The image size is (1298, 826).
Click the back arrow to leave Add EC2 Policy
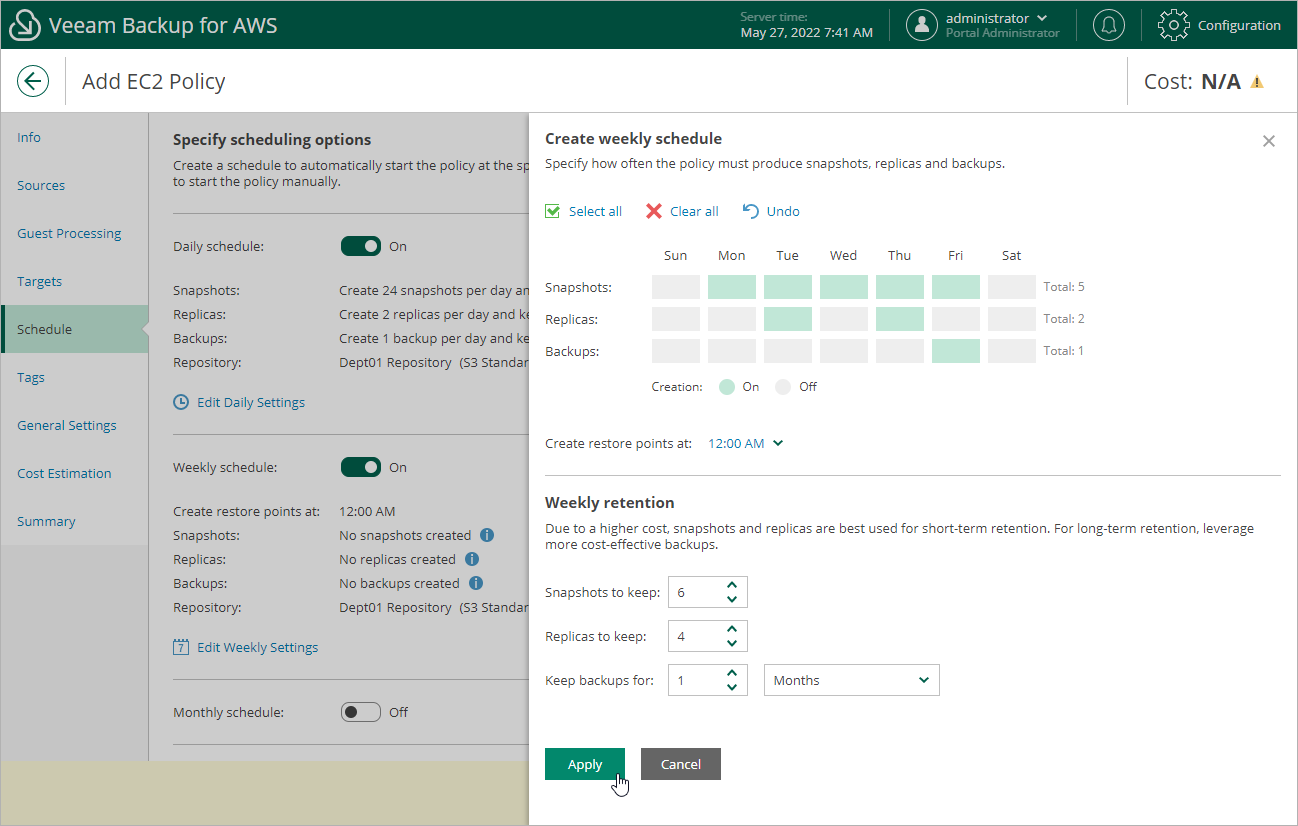click(x=33, y=81)
